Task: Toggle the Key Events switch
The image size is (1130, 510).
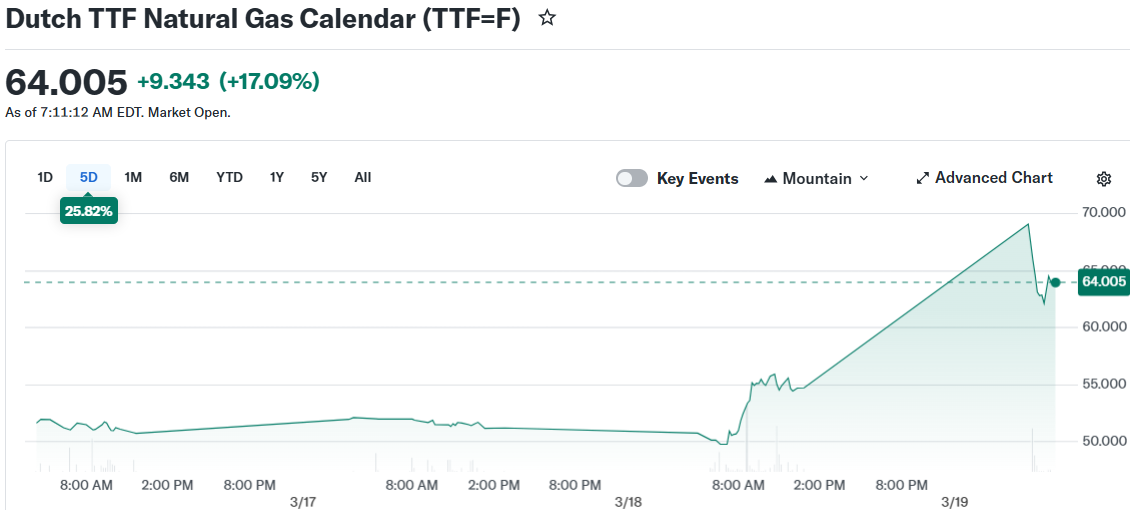Action: tap(631, 178)
